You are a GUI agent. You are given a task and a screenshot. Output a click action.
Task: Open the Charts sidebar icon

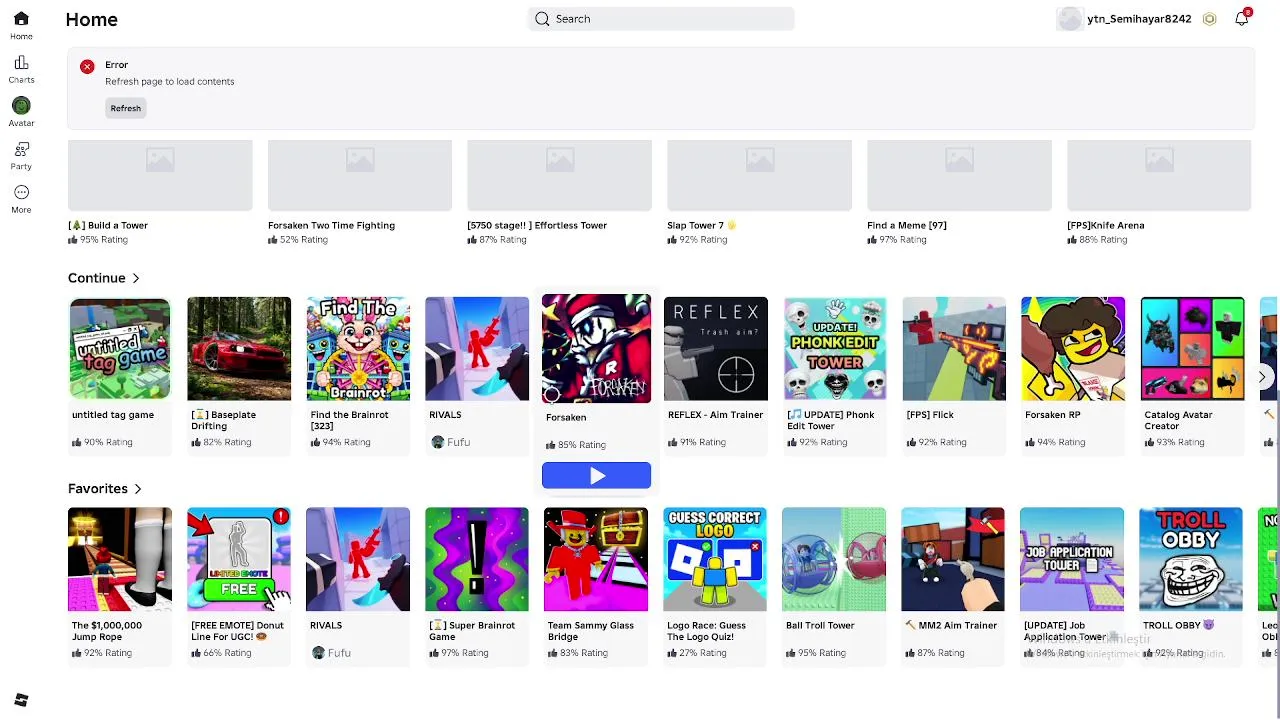pyautogui.click(x=21, y=62)
